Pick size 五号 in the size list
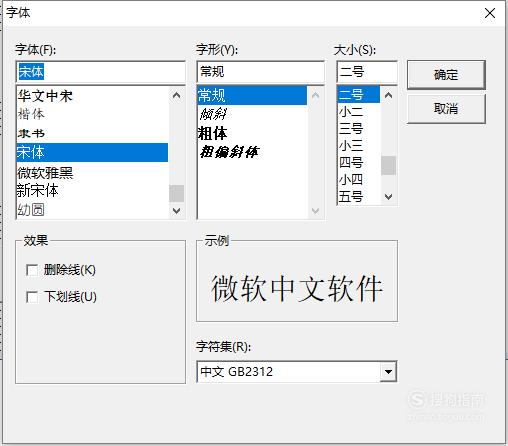The height and width of the screenshot is (446, 508). [x=359, y=197]
